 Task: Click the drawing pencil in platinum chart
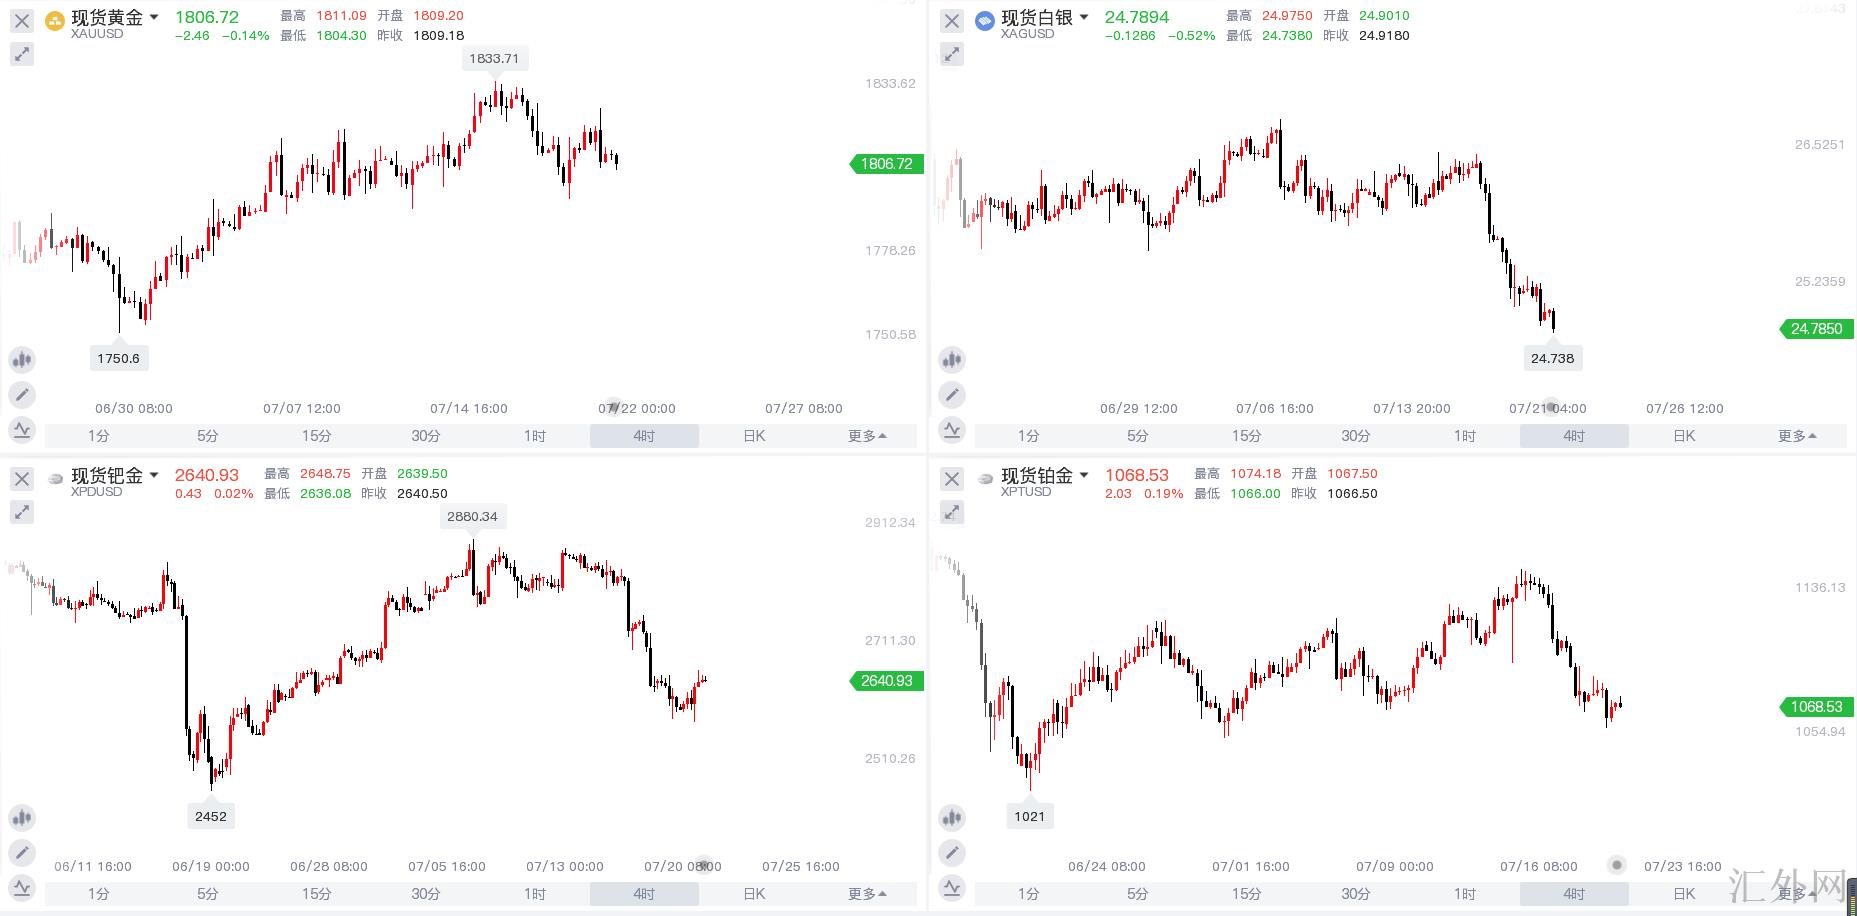click(952, 853)
